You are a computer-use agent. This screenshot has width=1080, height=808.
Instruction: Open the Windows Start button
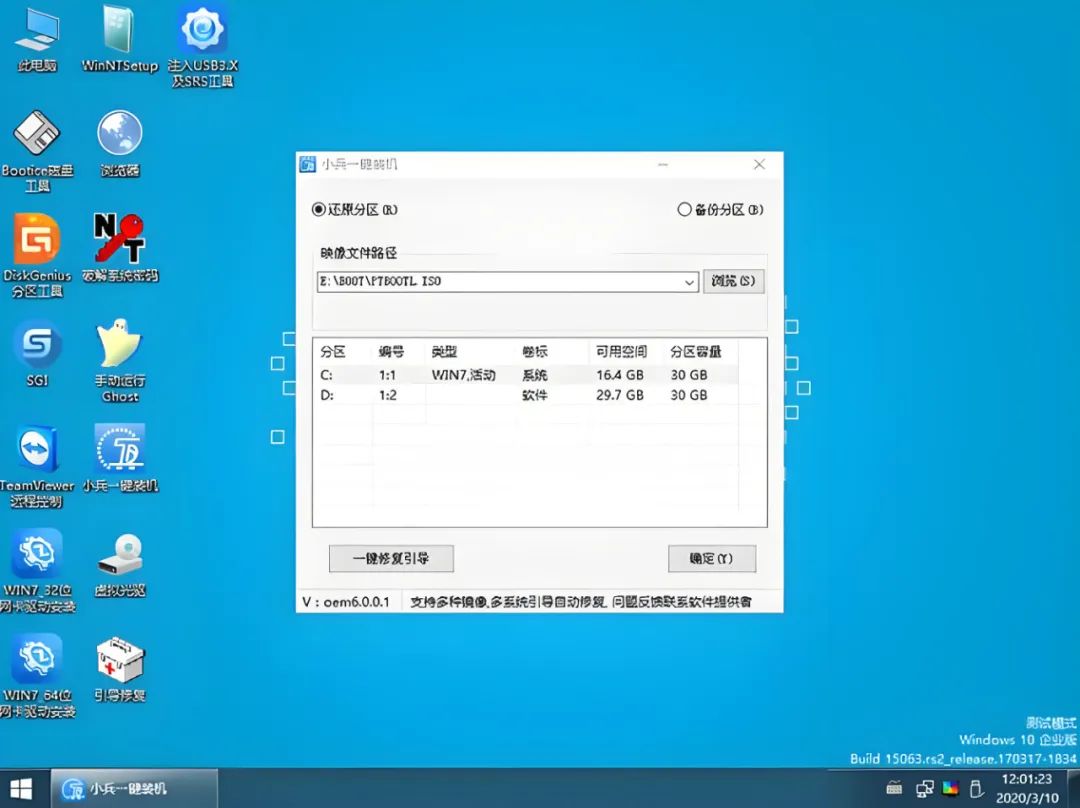(21, 789)
